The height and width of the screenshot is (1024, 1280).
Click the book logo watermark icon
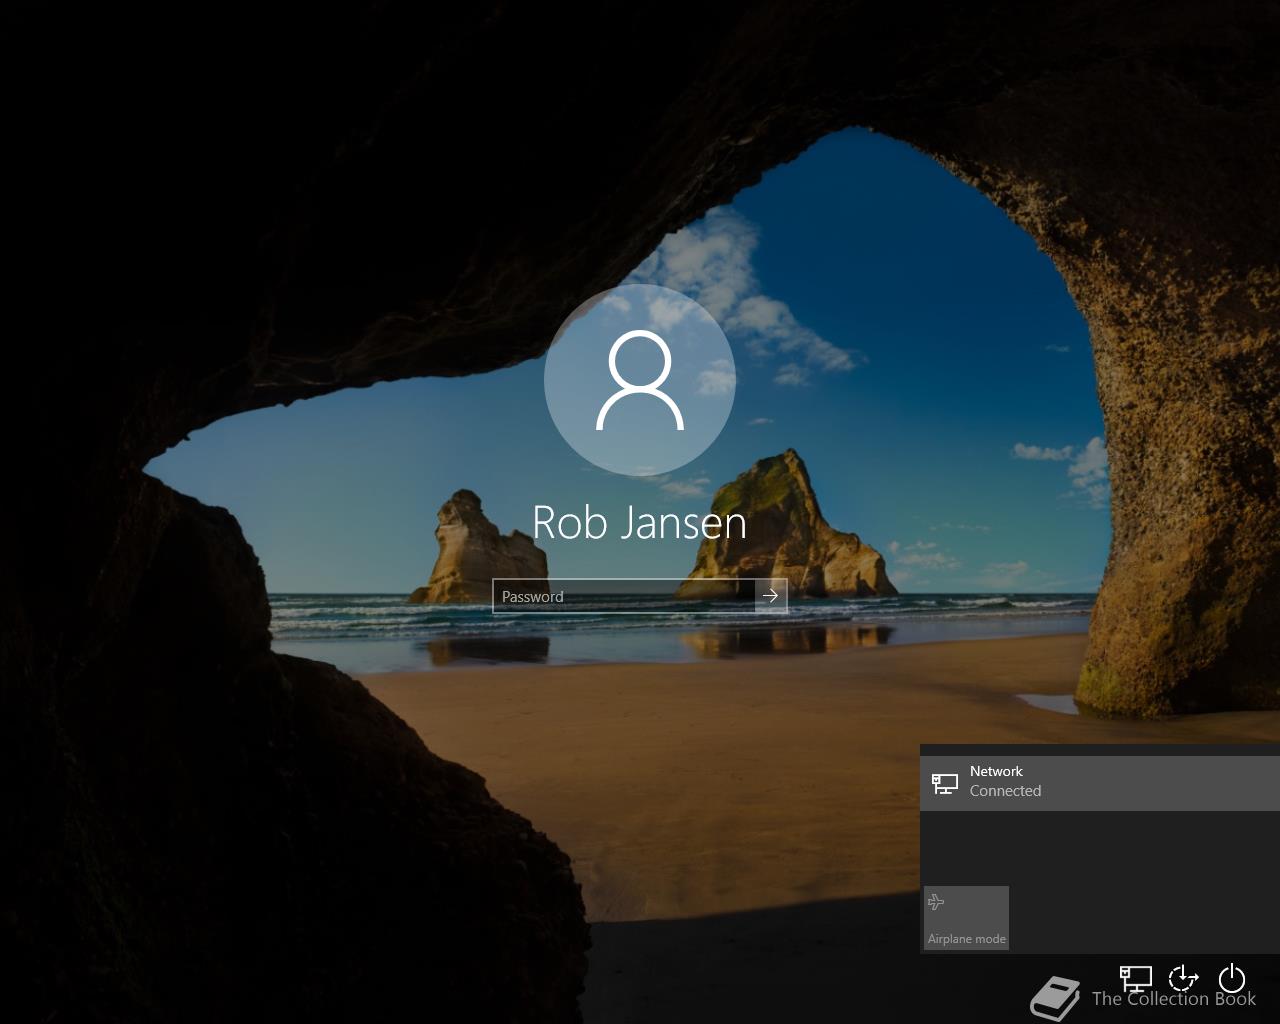point(1055,997)
